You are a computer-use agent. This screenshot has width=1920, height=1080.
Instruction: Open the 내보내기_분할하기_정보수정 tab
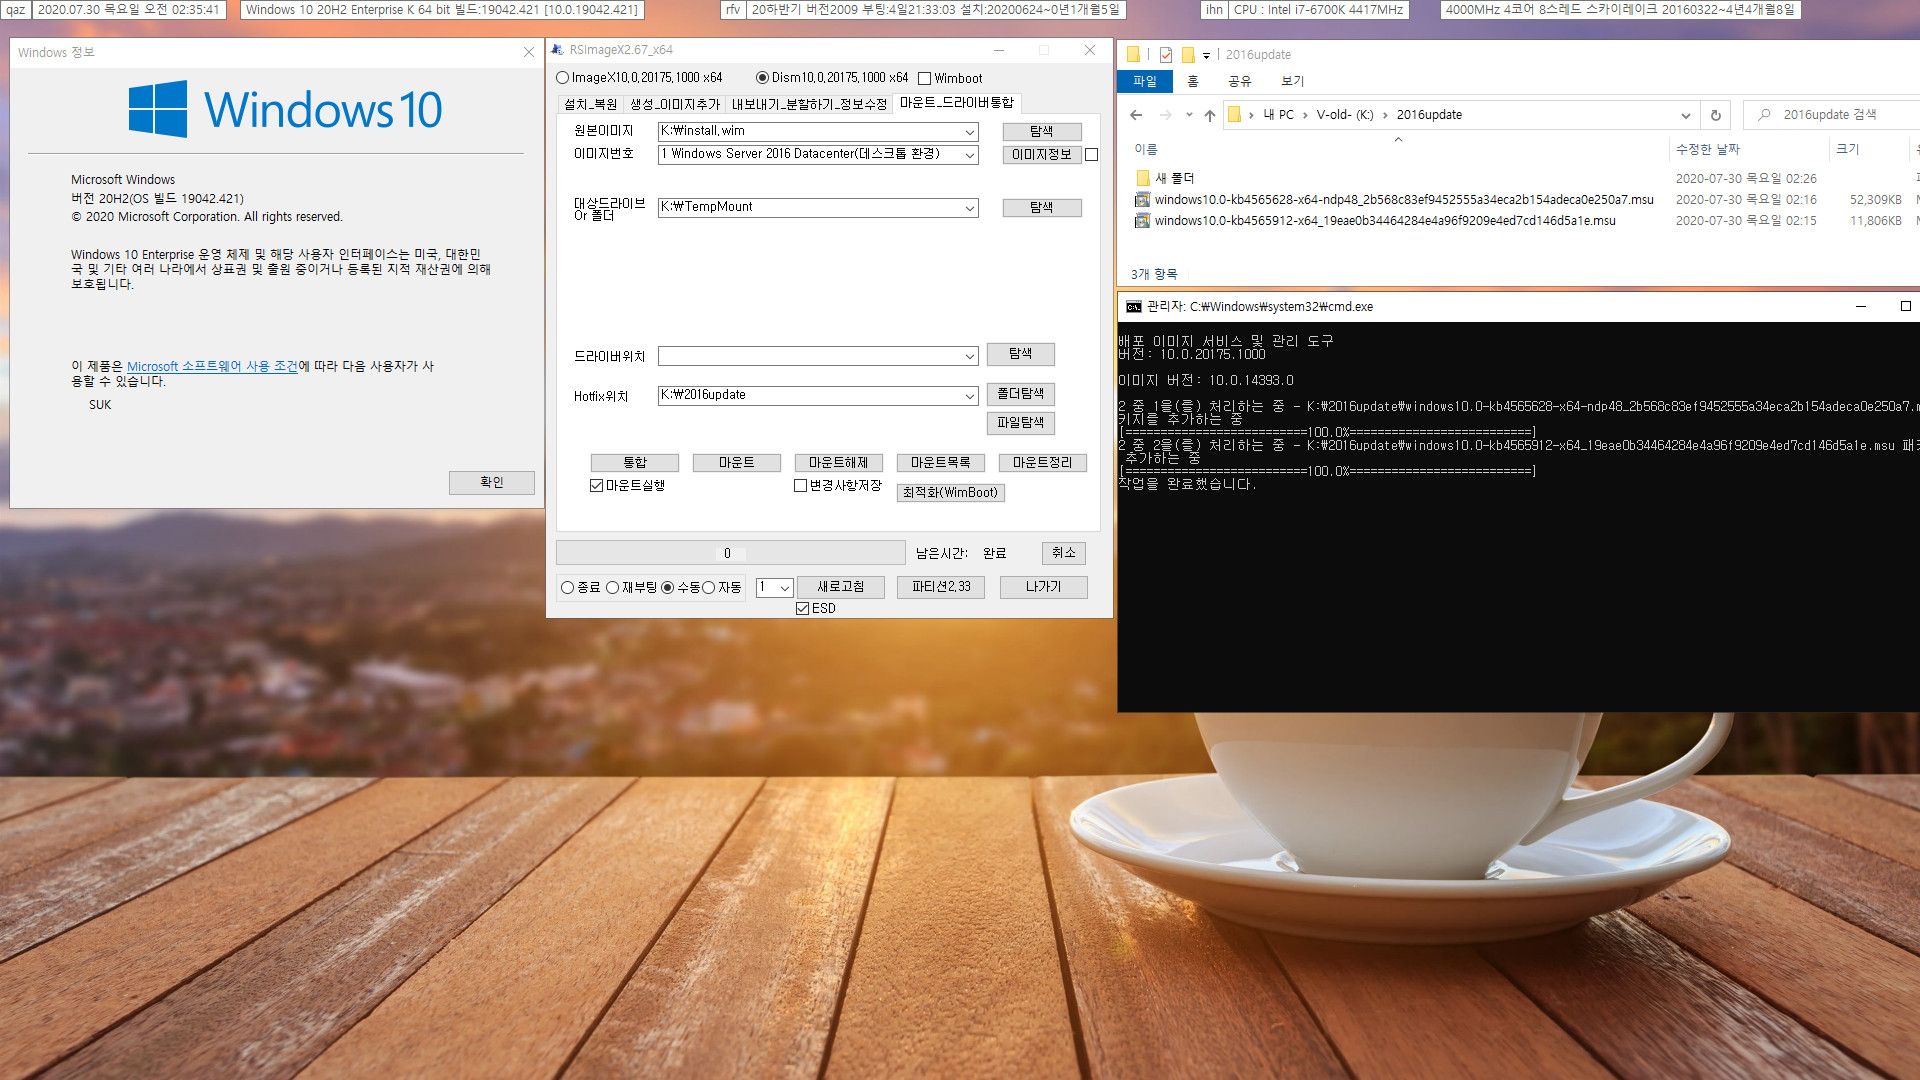click(809, 104)
